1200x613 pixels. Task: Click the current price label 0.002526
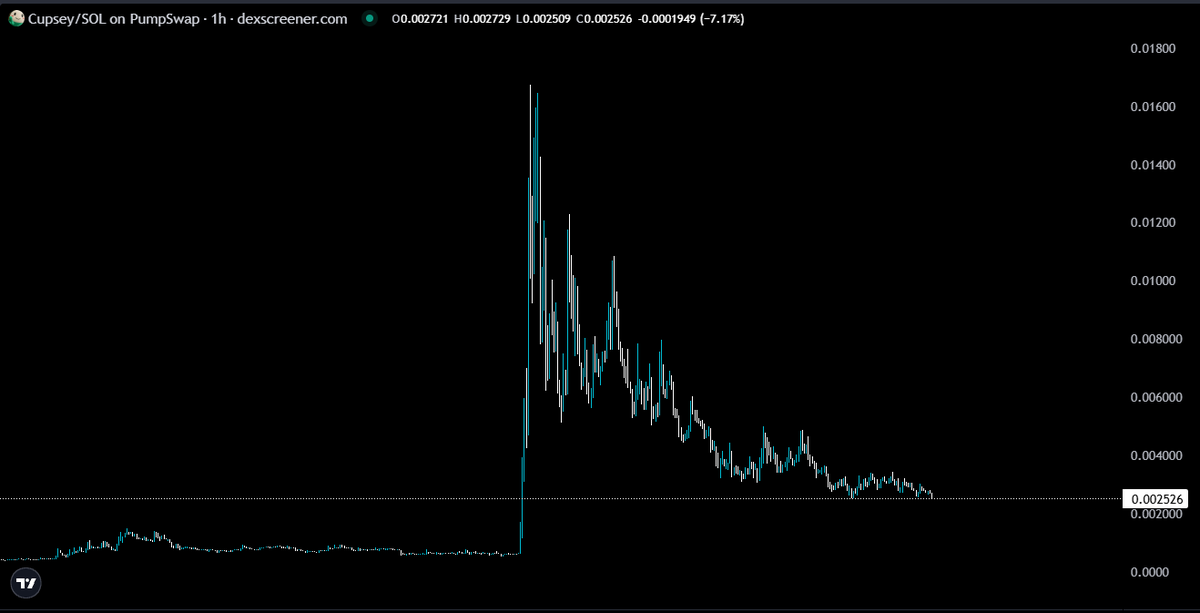[x=1155, y=498]
